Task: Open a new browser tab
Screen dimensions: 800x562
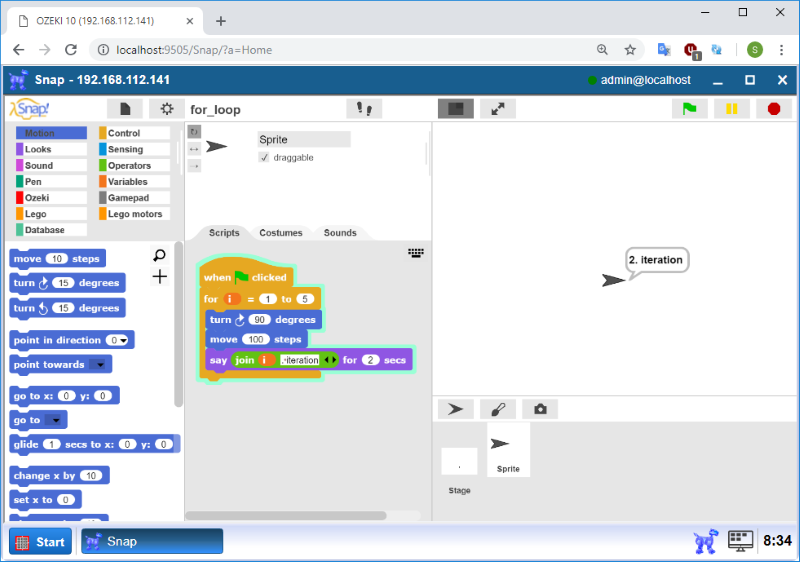Action: pos(220,21)
